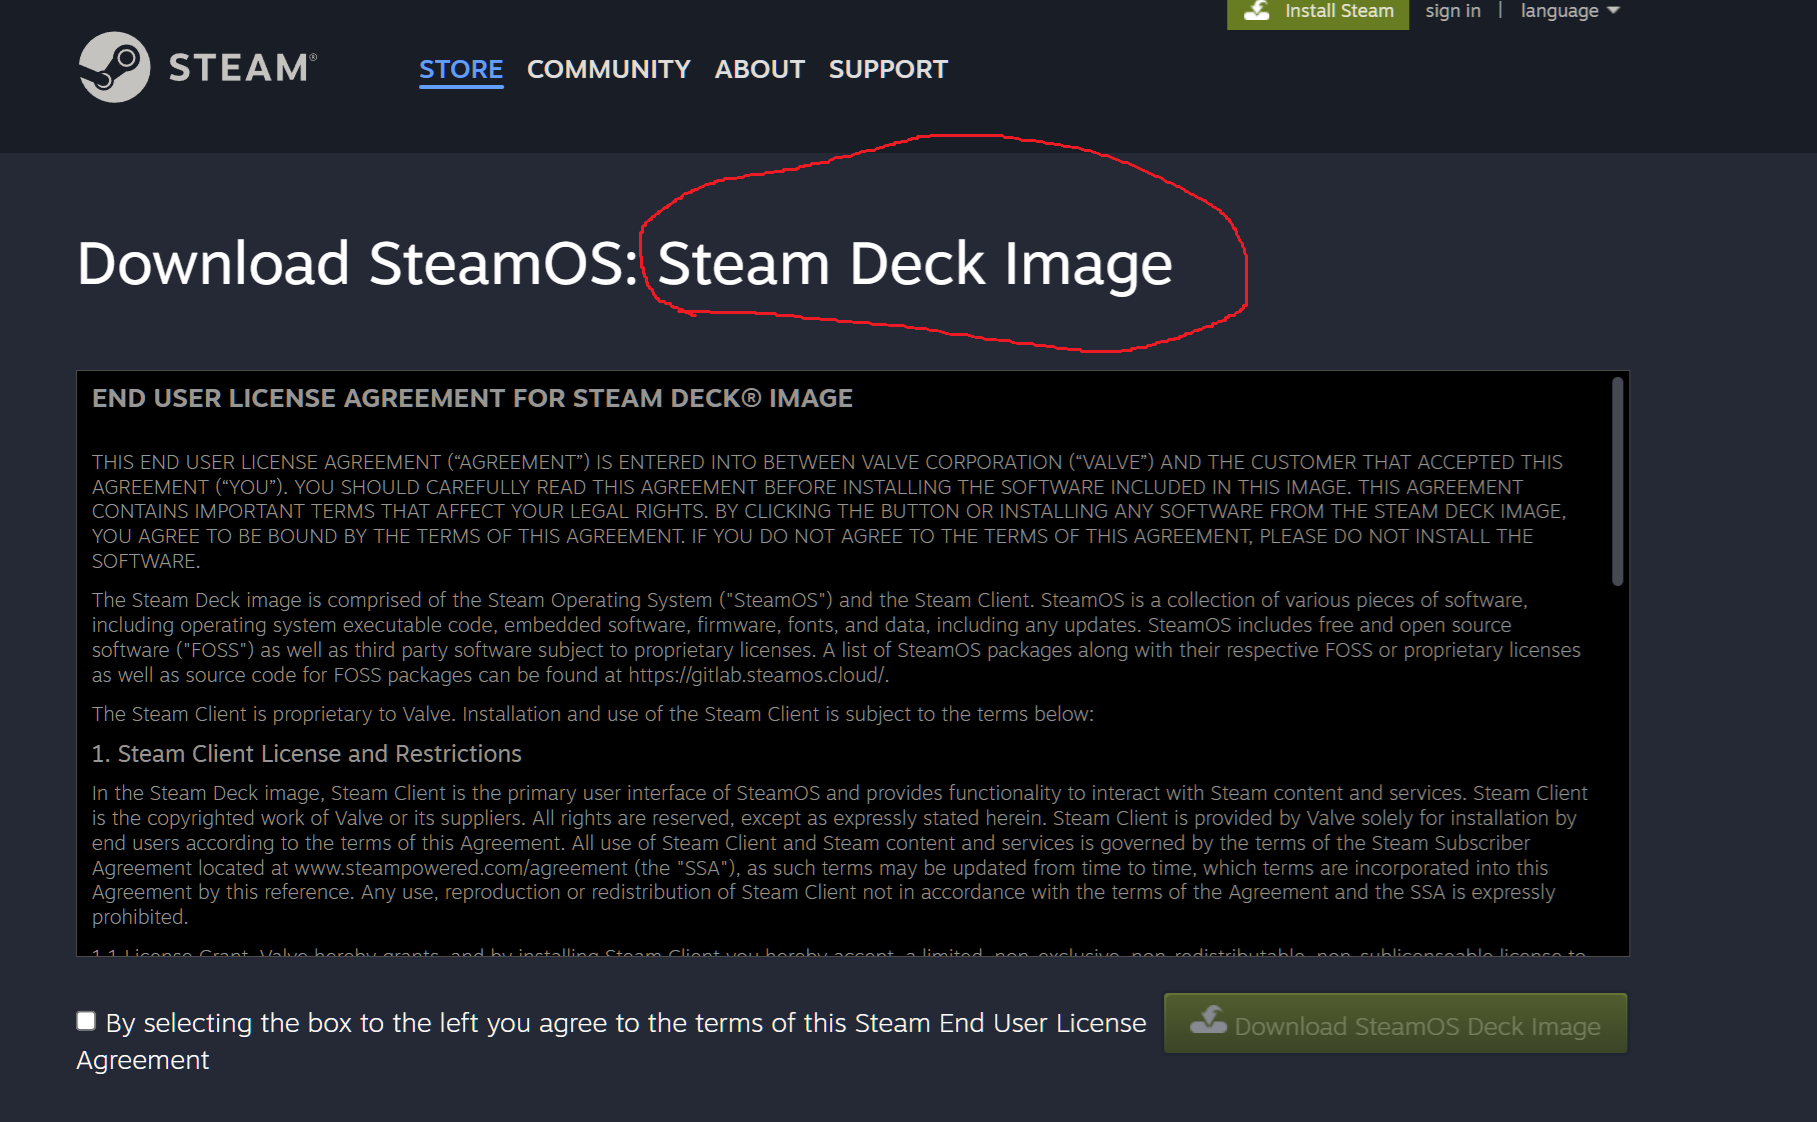This screenshot has width=1817, height=1122.
Task: Open the SUPPORT menu tab
Action: tap(888, 69)
